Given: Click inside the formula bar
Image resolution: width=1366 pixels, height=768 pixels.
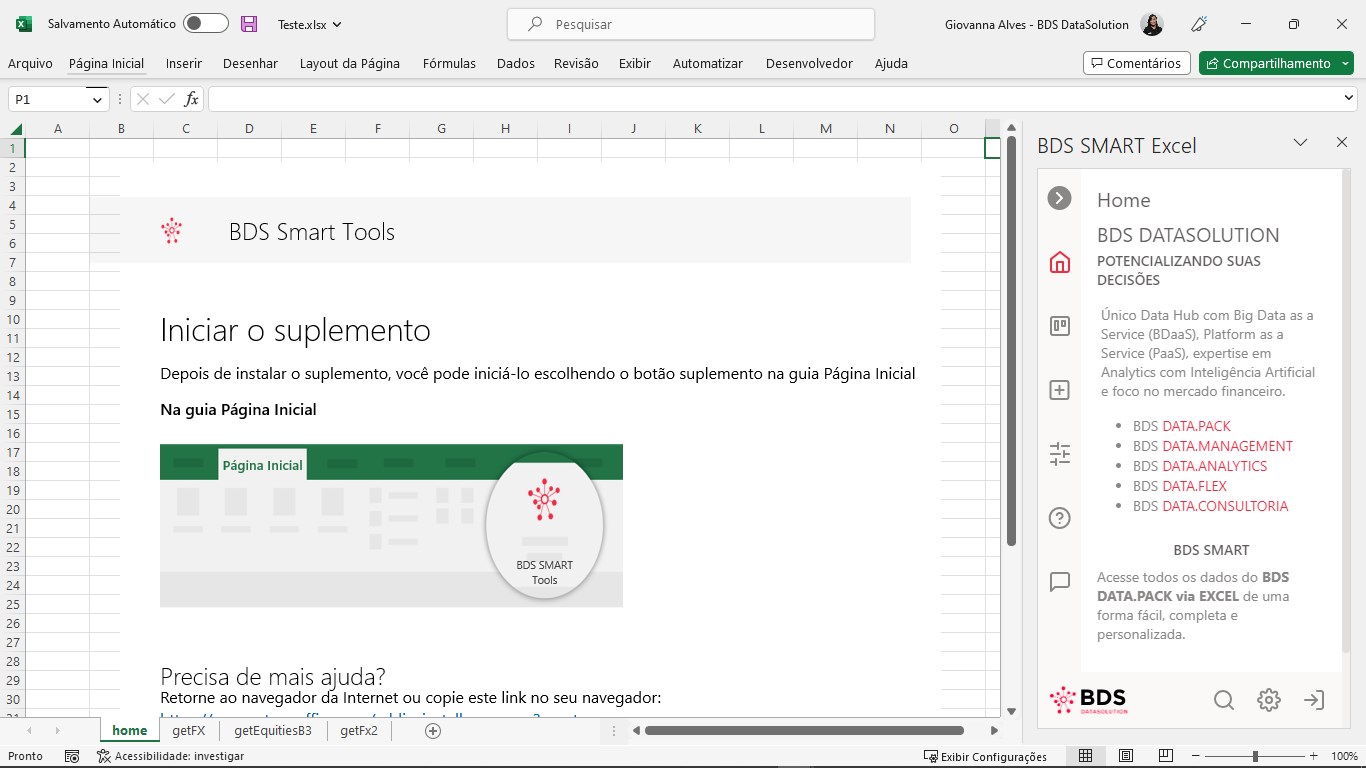Looking at the screenshot, I should click(773, 99).
